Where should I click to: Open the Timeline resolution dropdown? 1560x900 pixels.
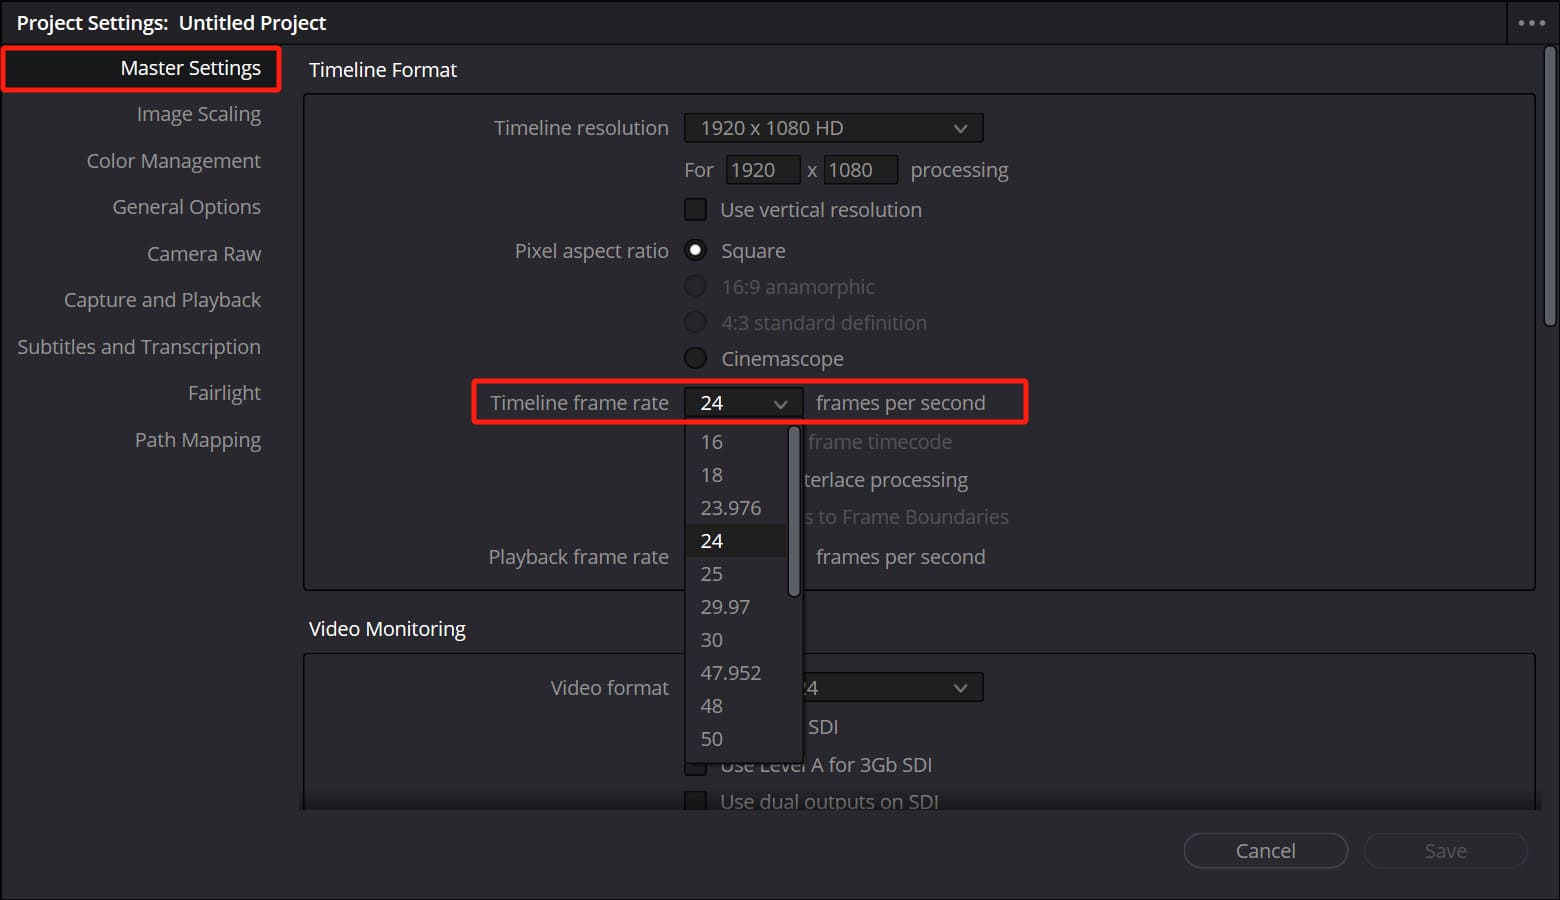tap(832, 127)
